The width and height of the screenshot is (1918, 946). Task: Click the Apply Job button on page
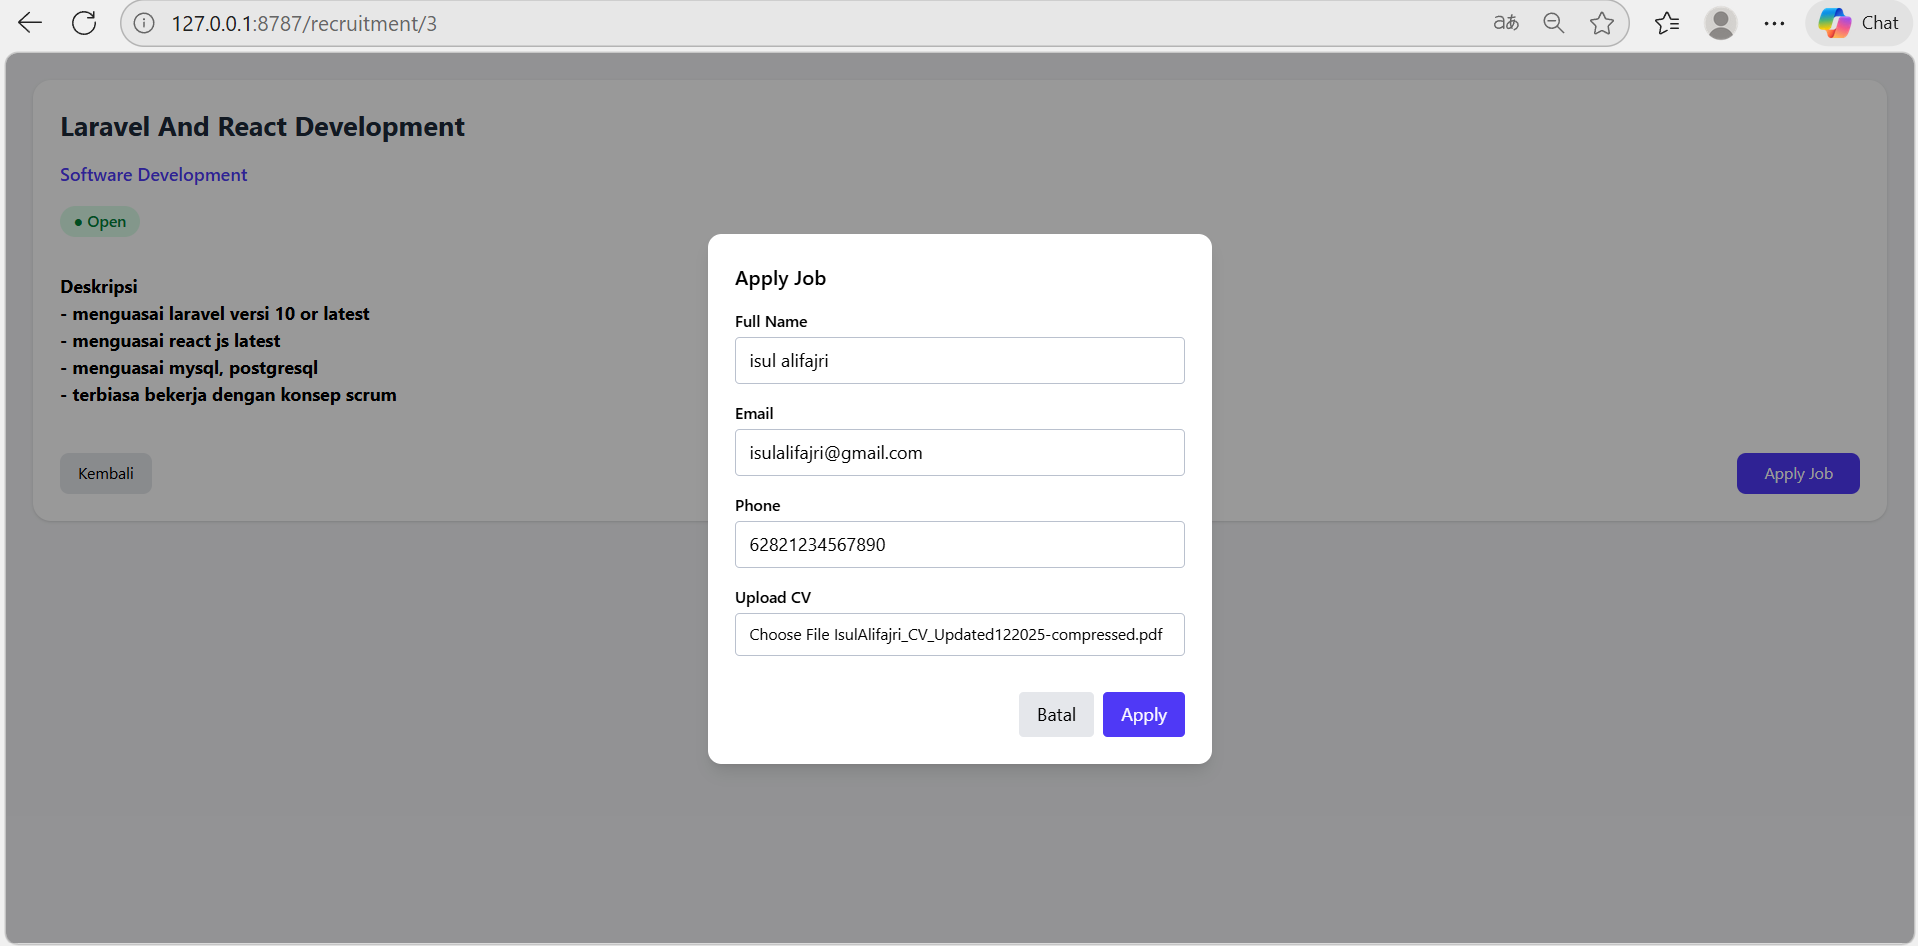[1797, 473]
